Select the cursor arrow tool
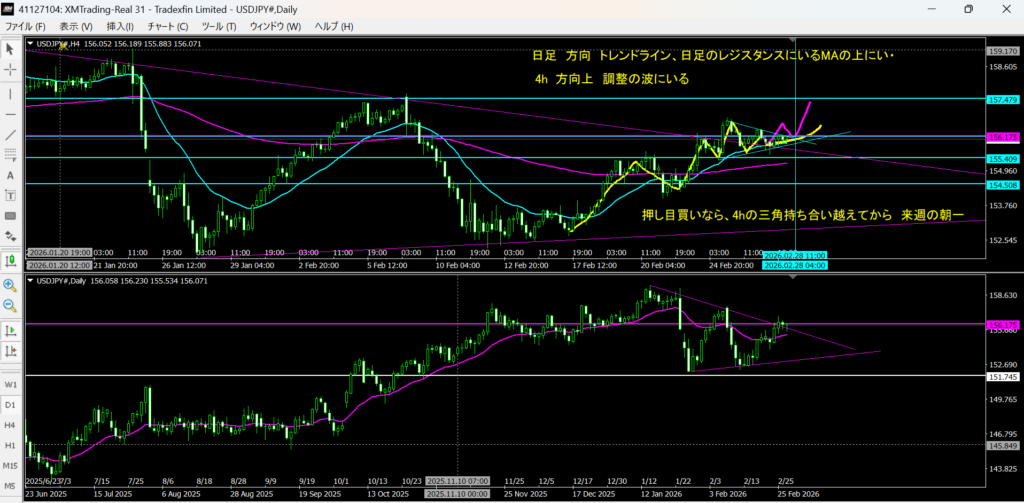 pyautogui.click(x=10, y=48)
